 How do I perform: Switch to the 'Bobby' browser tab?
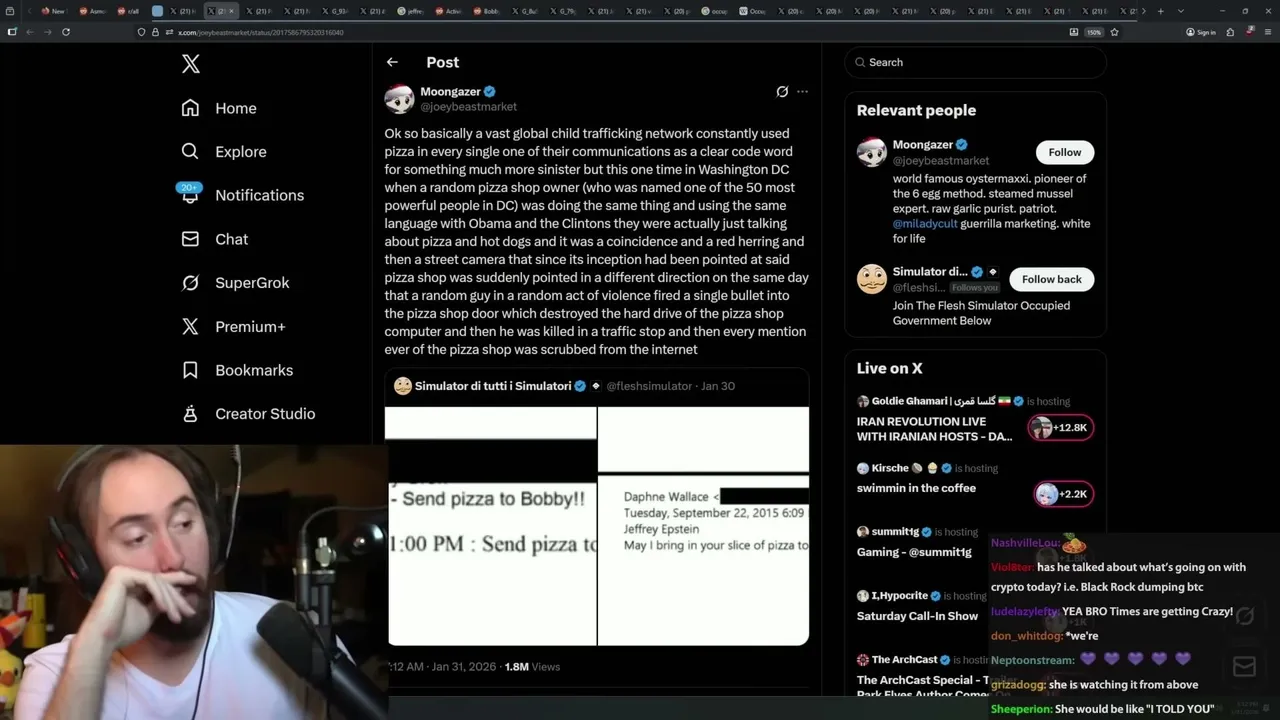click(x=486, y=11)
